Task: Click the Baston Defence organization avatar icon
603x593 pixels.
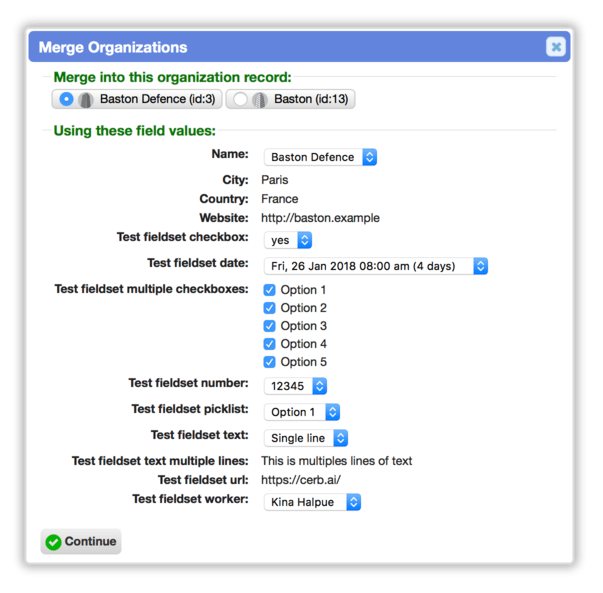Action: pyautogui.click(x=86, y=100)
